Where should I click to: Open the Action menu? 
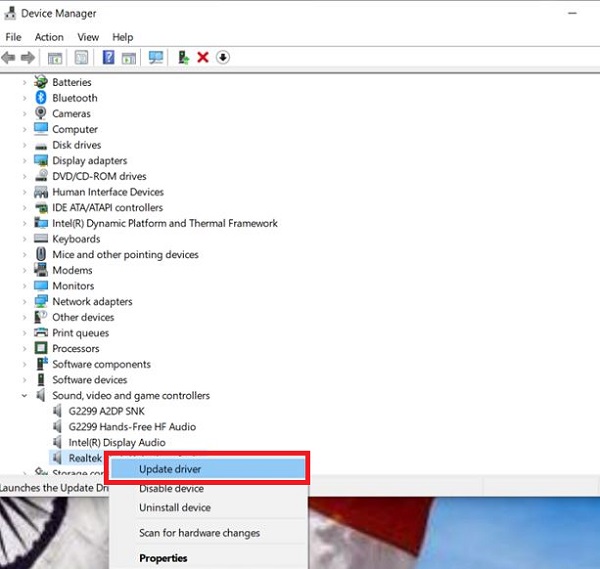(x=49, y=37)
